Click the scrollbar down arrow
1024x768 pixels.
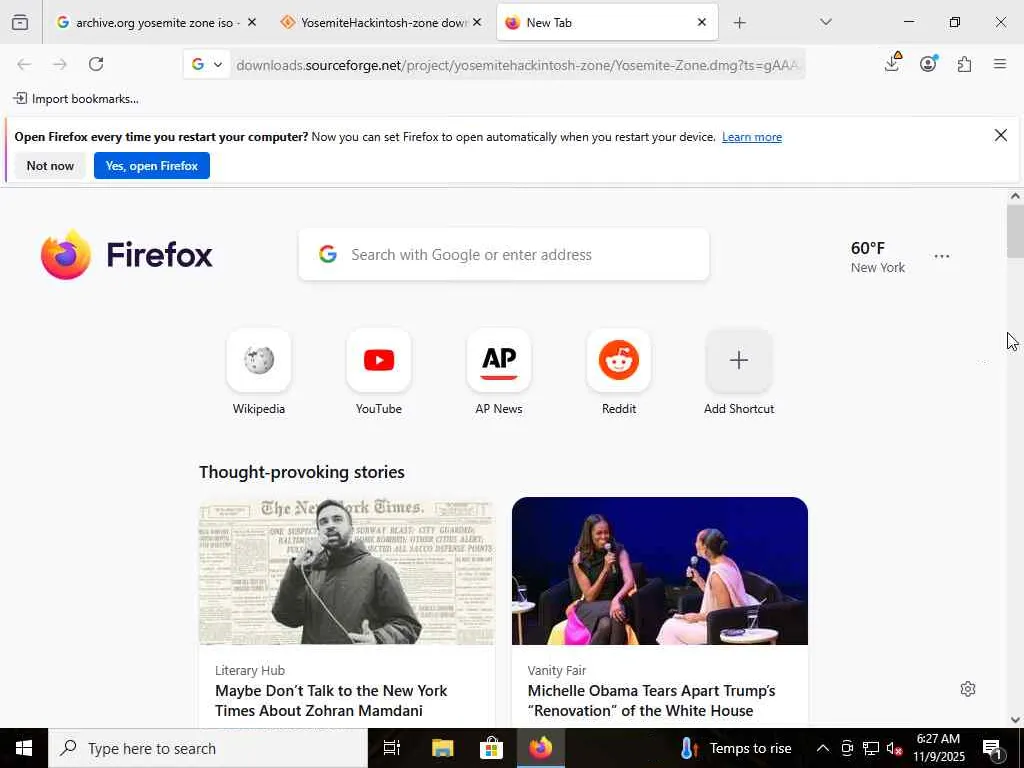tap(1015, 720)
